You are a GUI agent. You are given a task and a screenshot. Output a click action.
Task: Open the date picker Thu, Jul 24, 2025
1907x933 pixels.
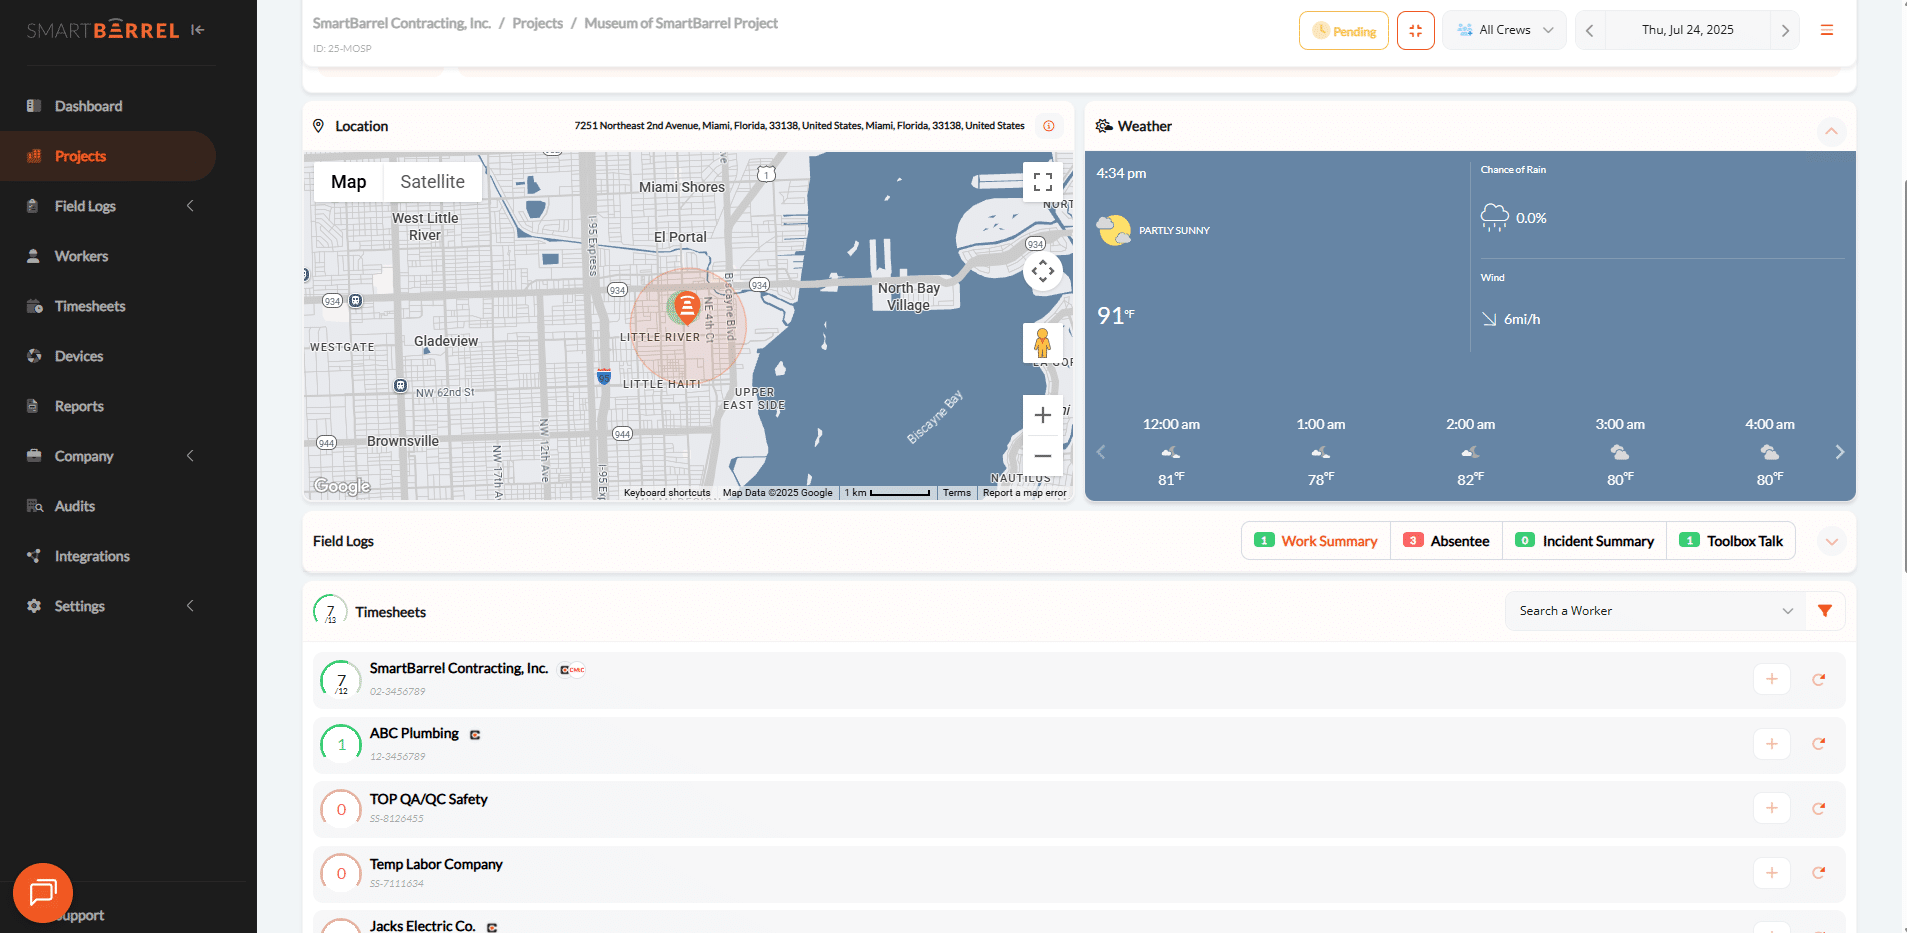1687,30
